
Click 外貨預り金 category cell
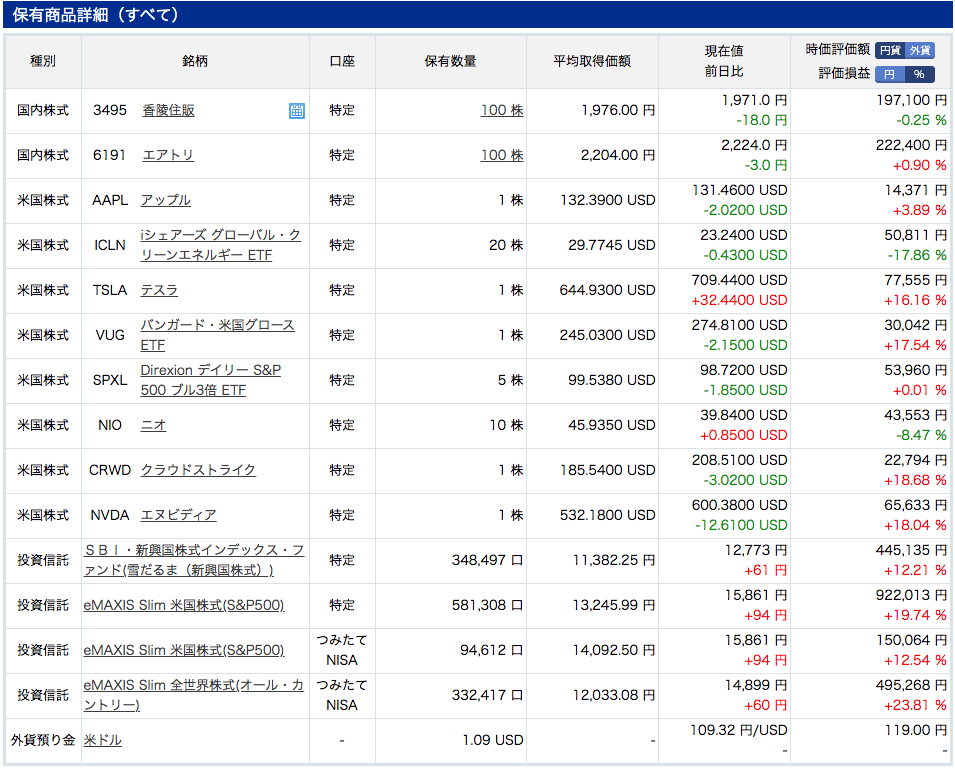[x=43, y=740]
